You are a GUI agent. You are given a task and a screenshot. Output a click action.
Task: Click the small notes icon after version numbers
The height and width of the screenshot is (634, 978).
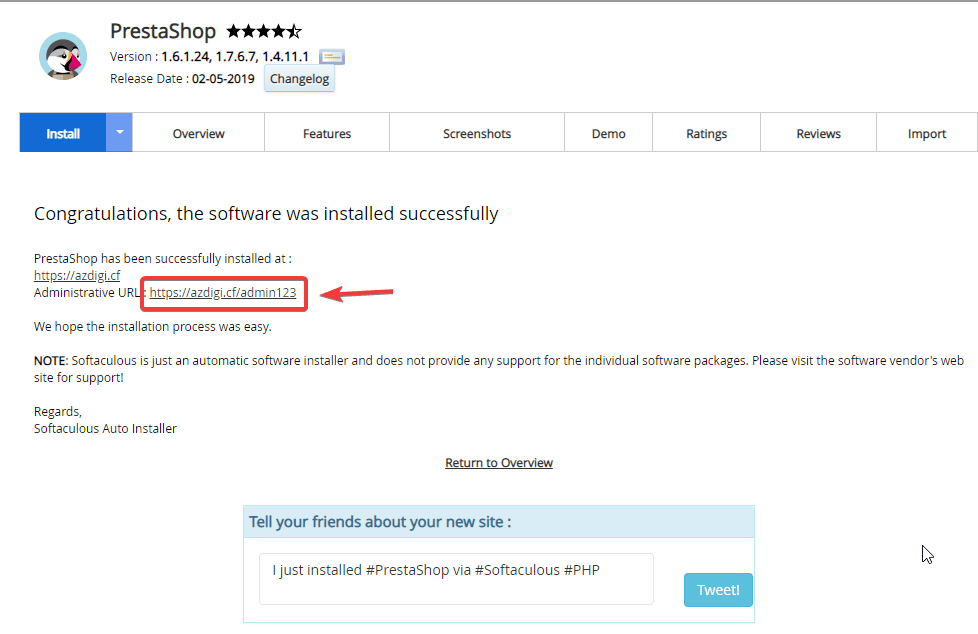click(332, 57)
